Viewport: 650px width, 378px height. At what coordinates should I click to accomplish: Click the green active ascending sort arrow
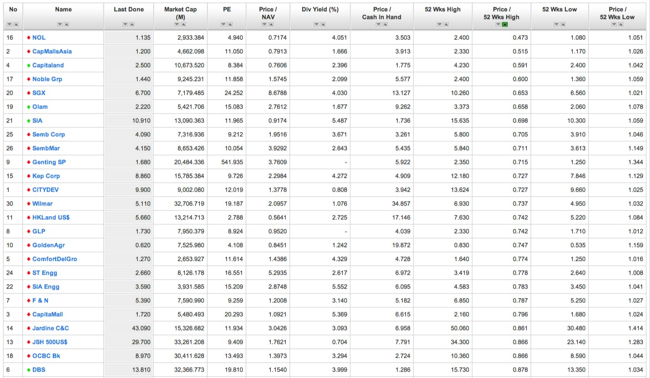[504, 25]
